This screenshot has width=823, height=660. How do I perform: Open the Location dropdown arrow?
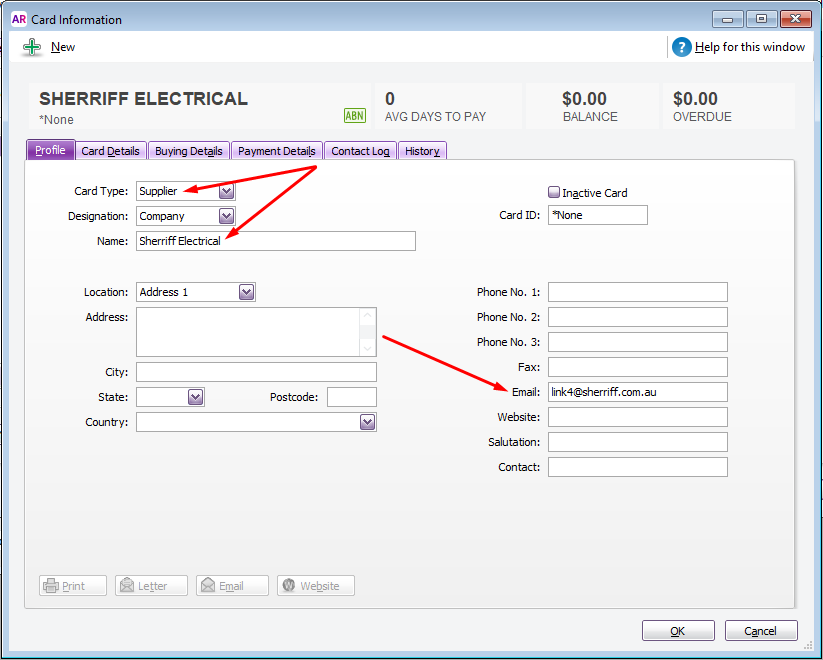246,292
